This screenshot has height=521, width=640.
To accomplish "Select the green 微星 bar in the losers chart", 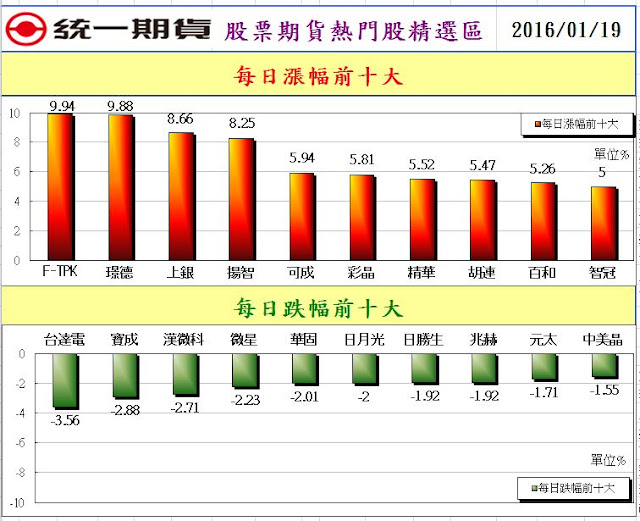I will click(x=246, y=371).
